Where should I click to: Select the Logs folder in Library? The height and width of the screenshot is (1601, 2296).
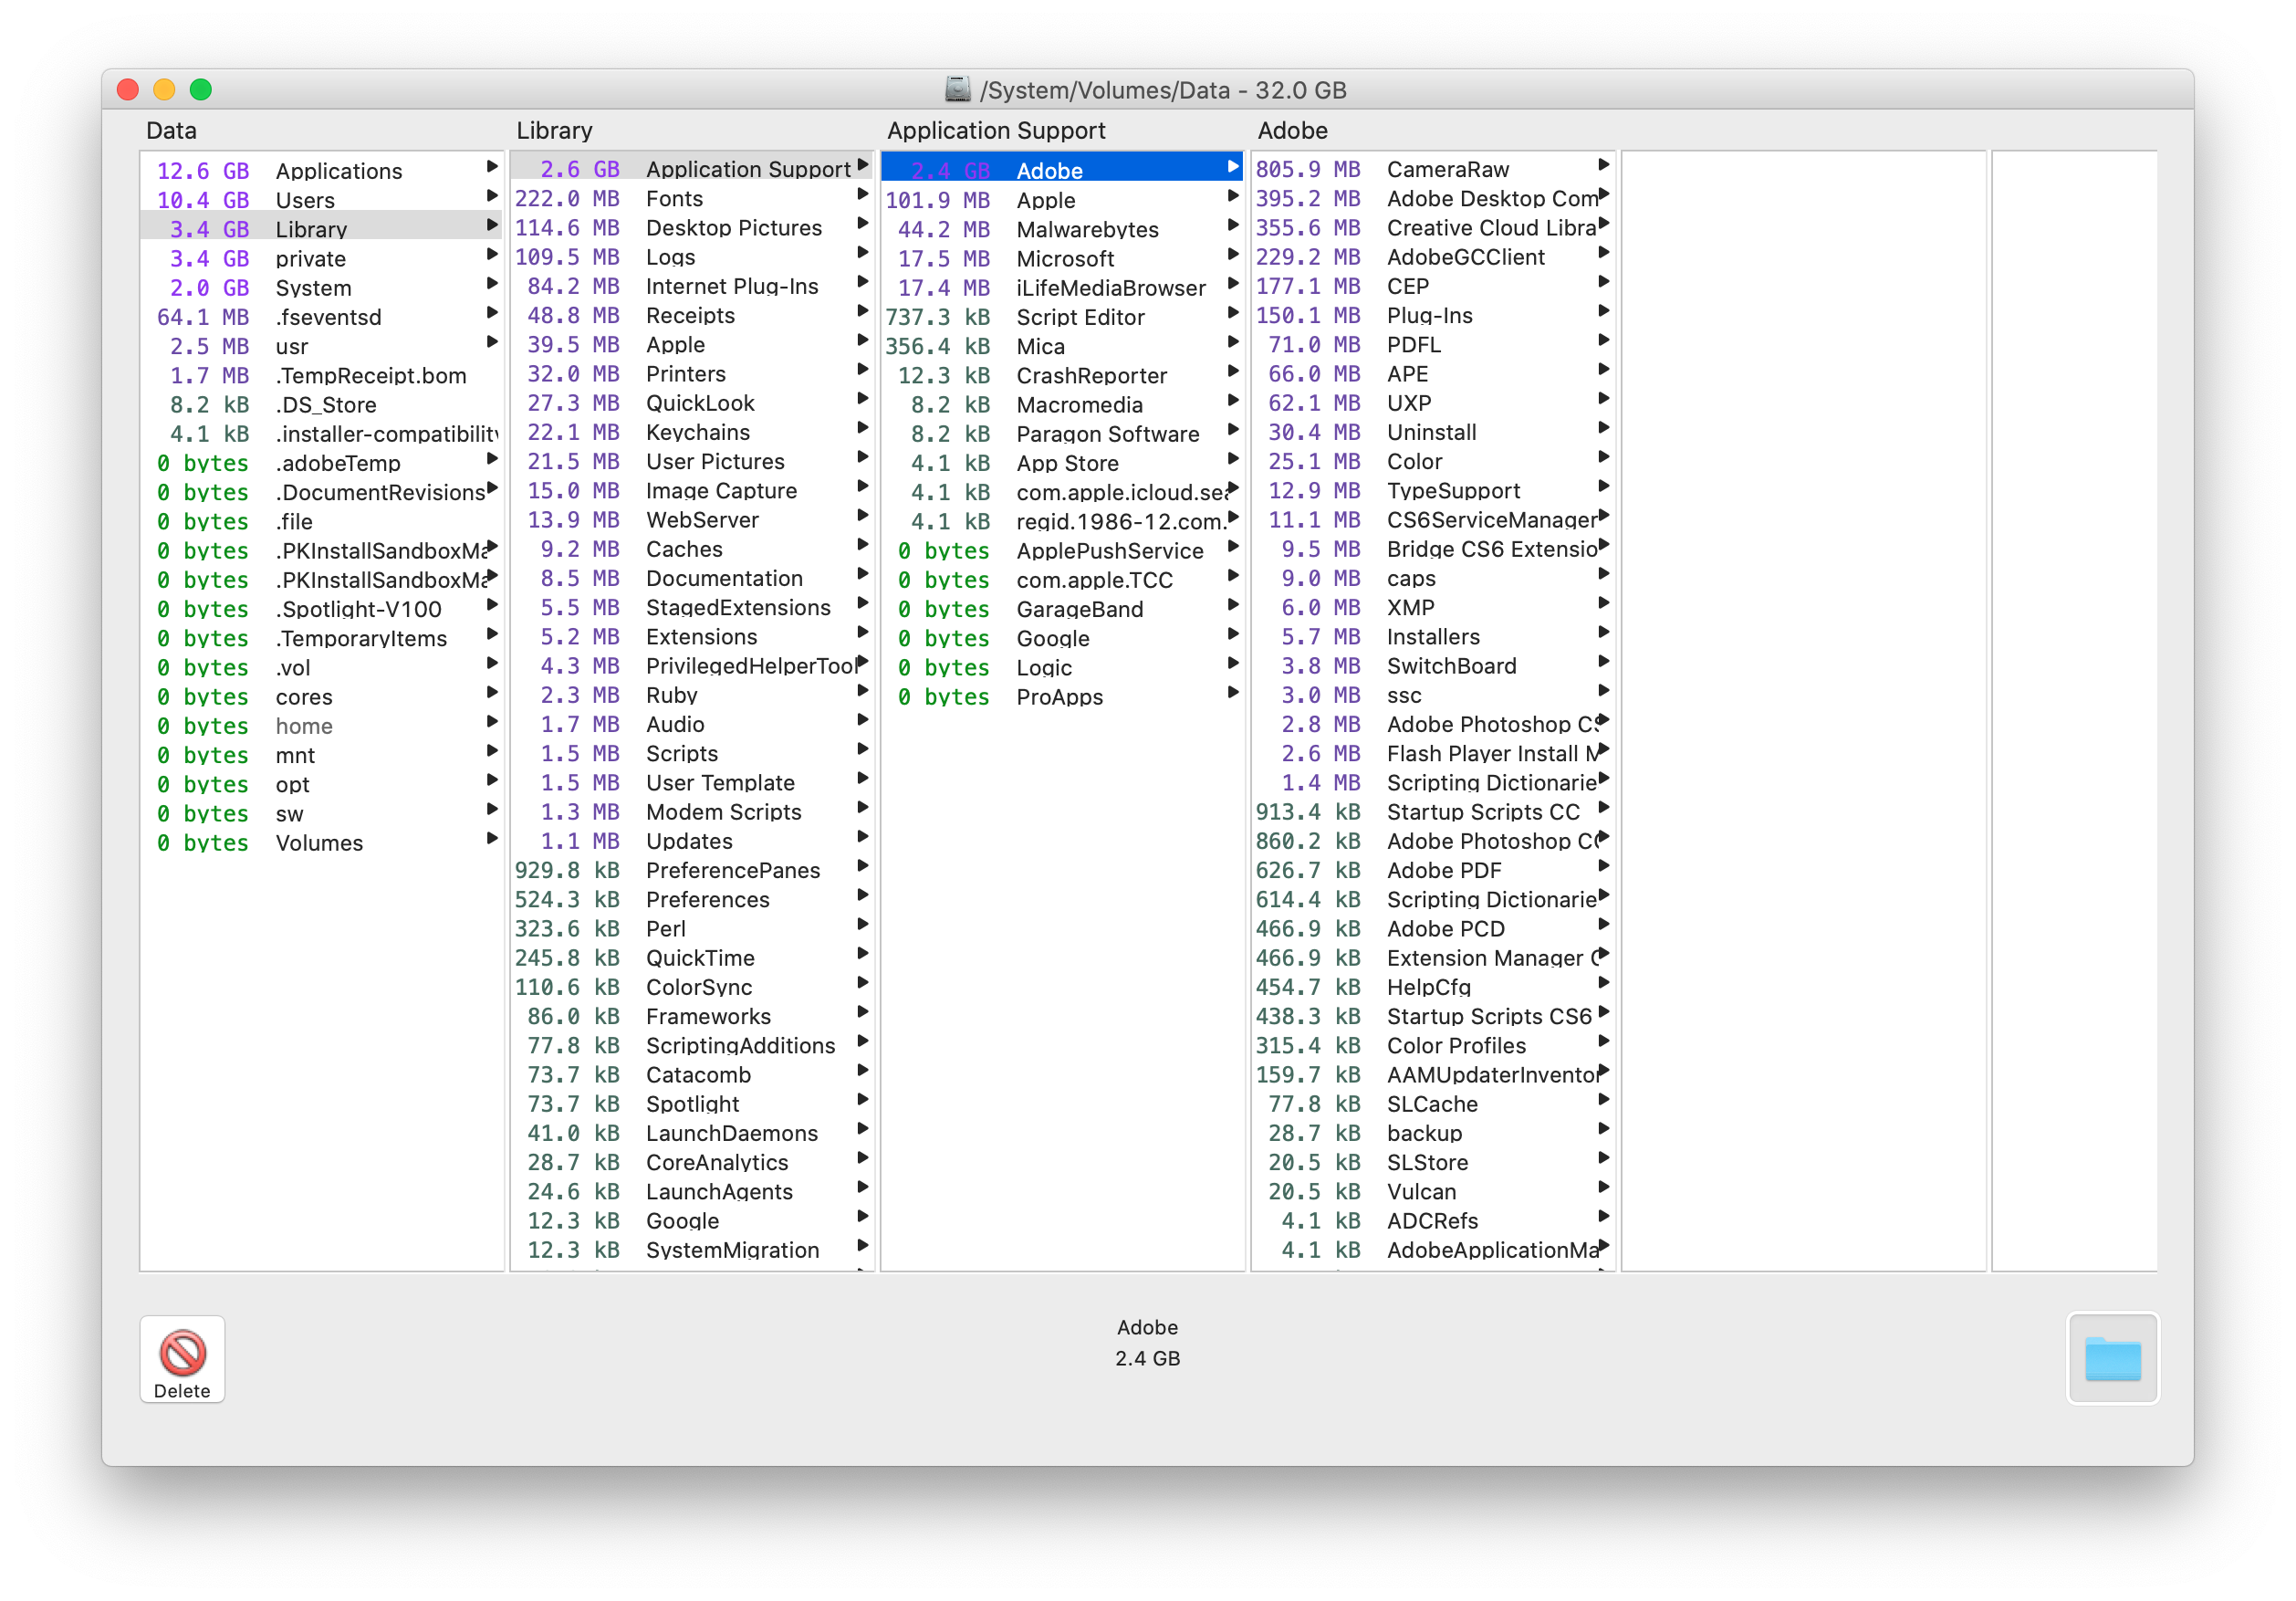click(692, 256)
